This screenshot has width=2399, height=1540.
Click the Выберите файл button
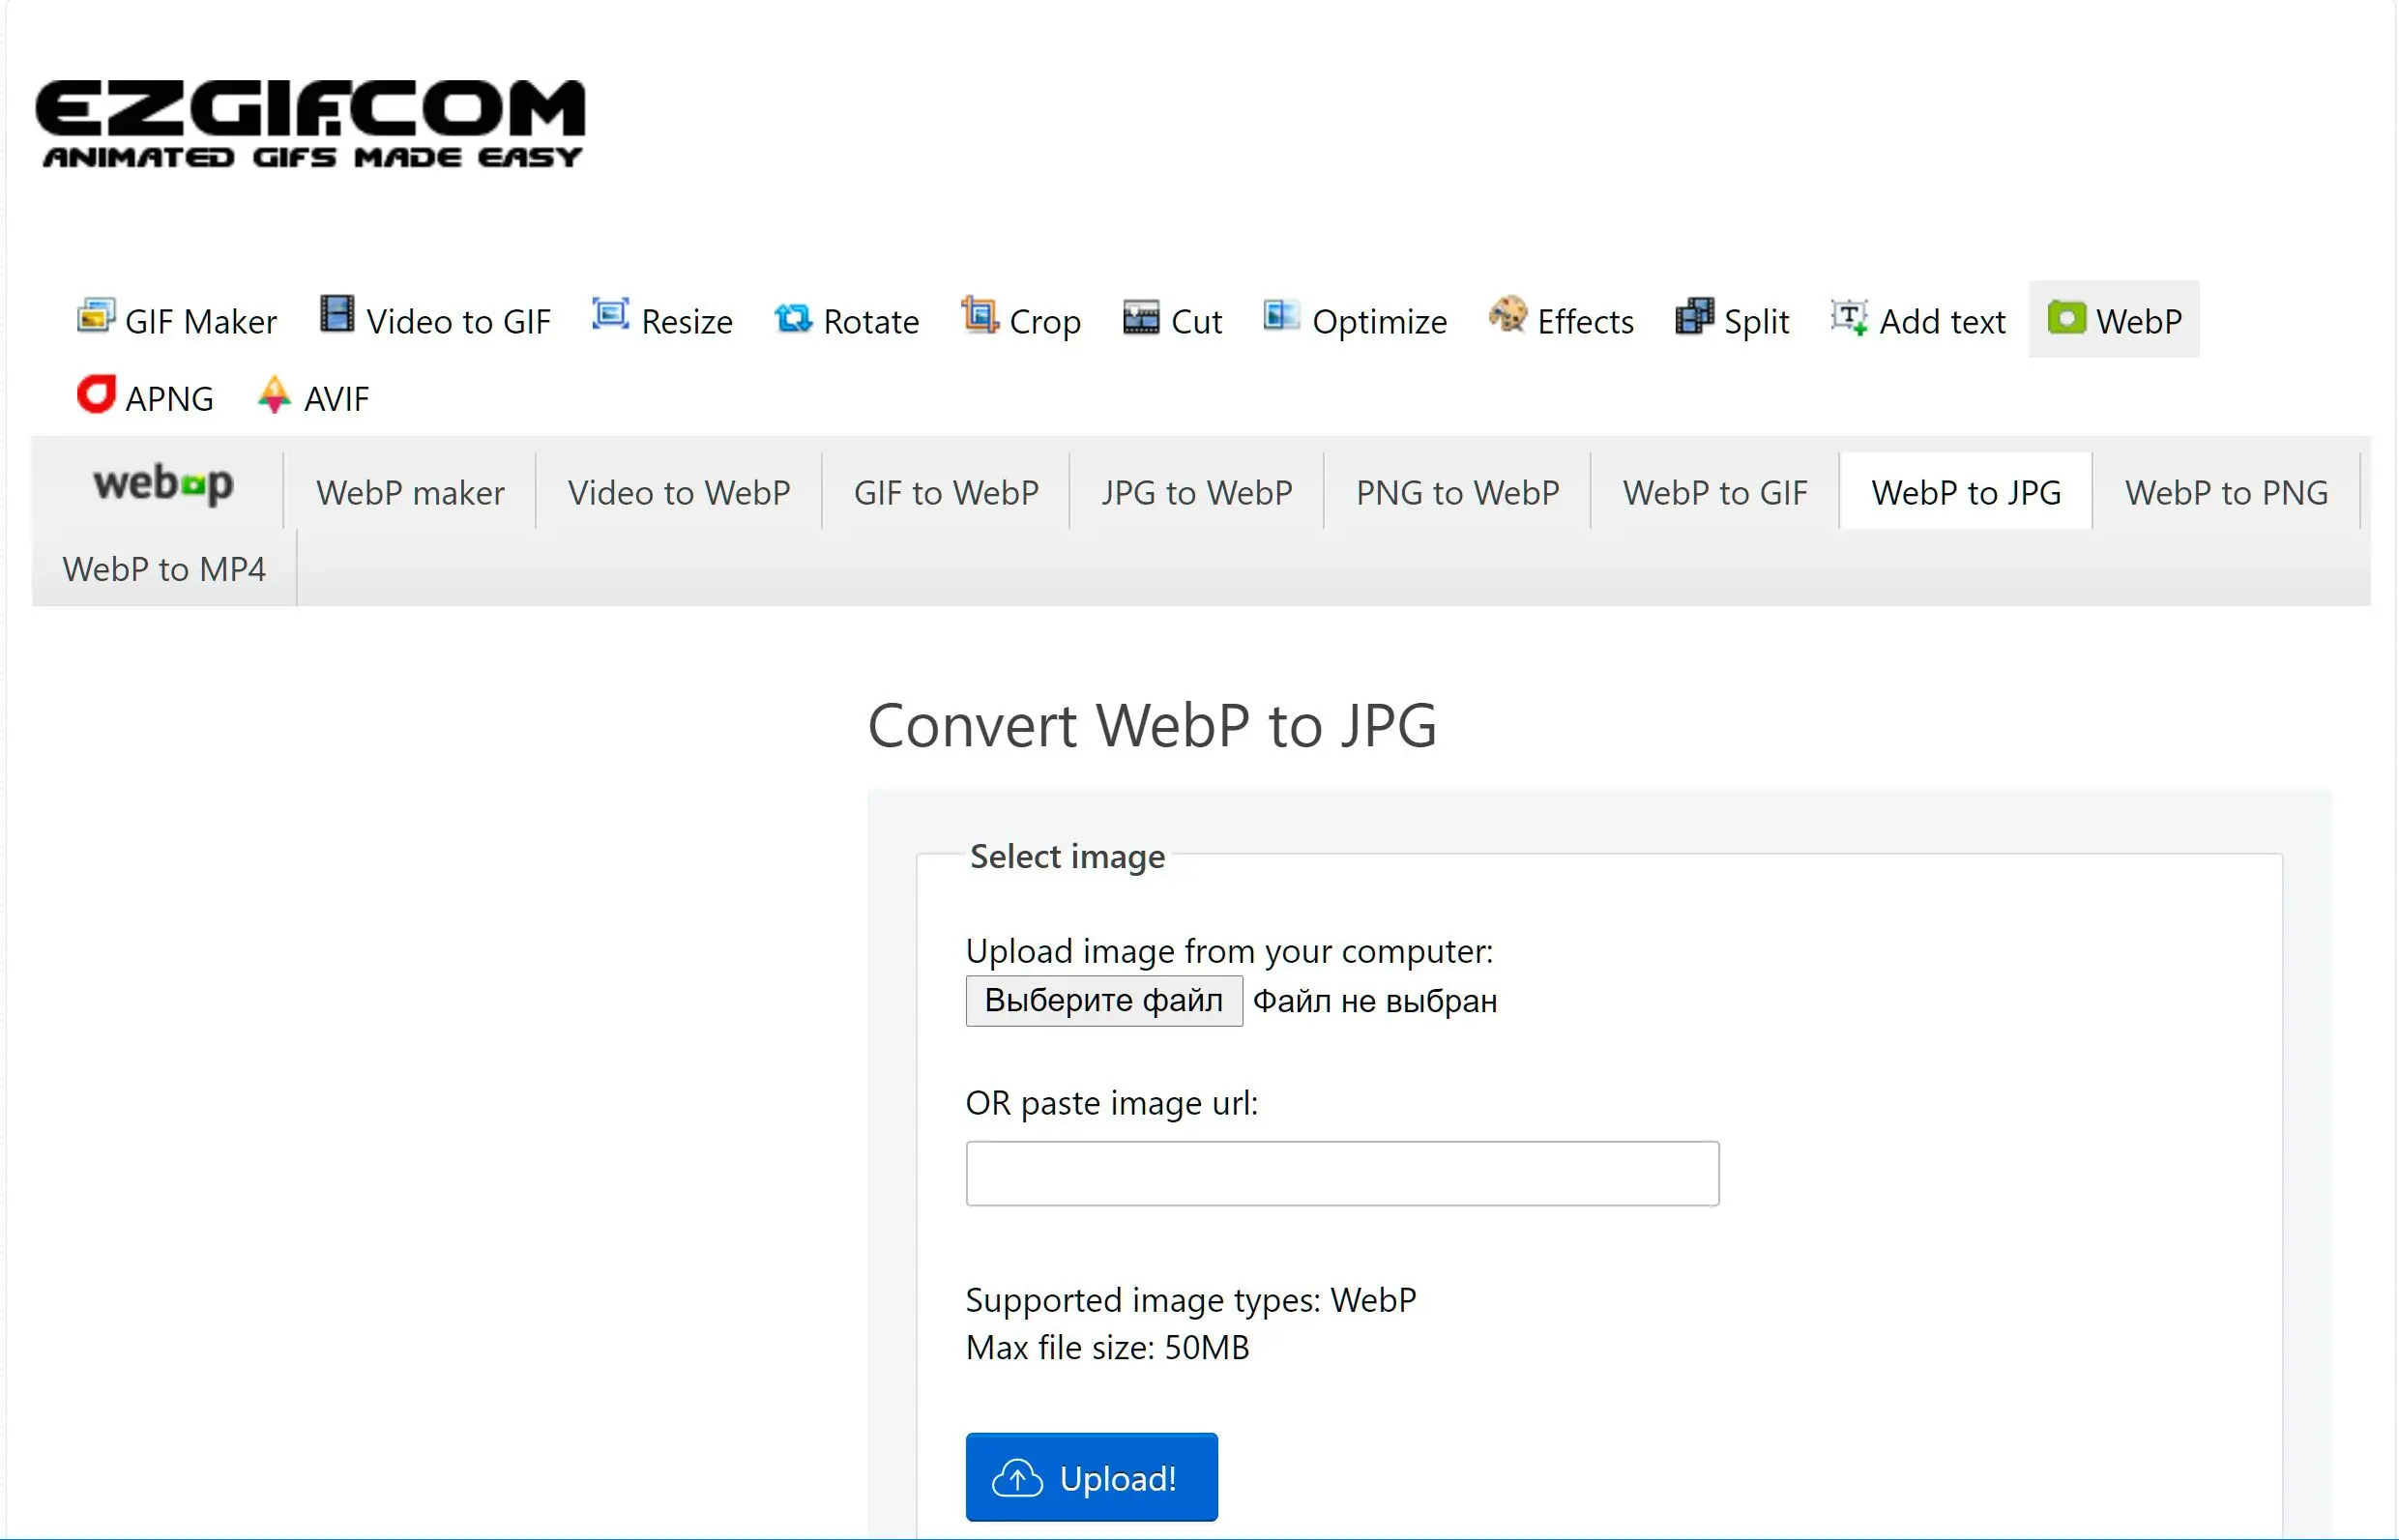(1103, 1000)
